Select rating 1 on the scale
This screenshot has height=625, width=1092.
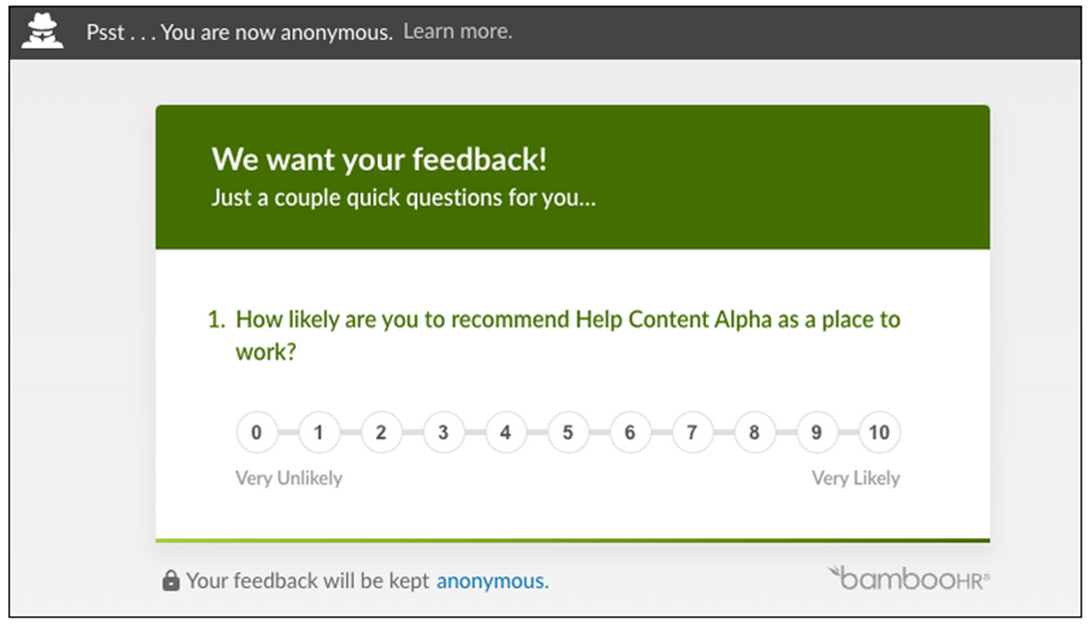[x=319, y=433]
